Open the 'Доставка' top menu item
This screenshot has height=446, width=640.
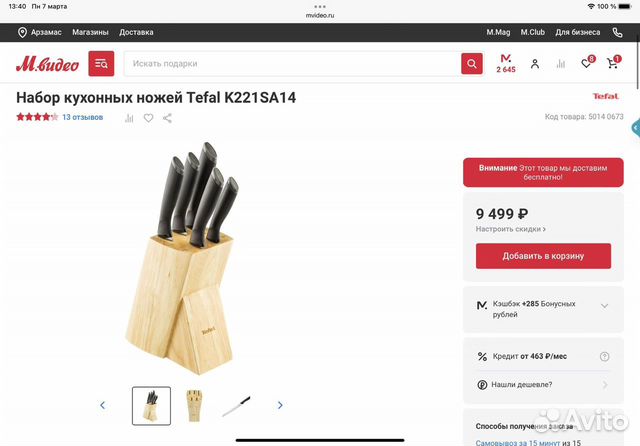point(136,32)
